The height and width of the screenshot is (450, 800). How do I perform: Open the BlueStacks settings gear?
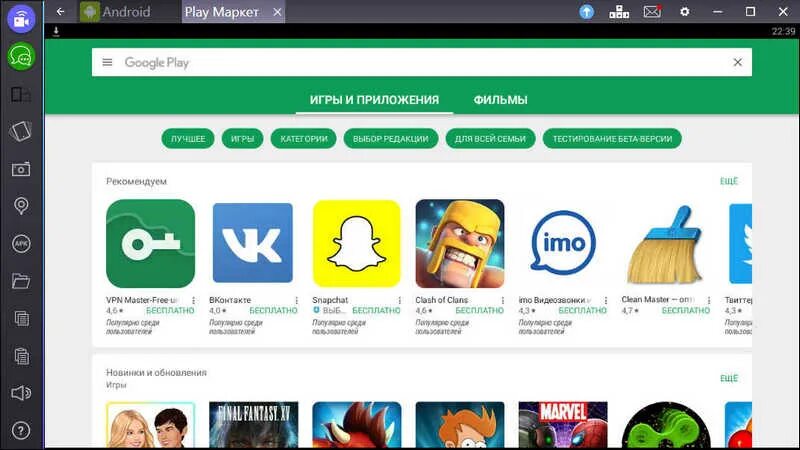(685, 11)
